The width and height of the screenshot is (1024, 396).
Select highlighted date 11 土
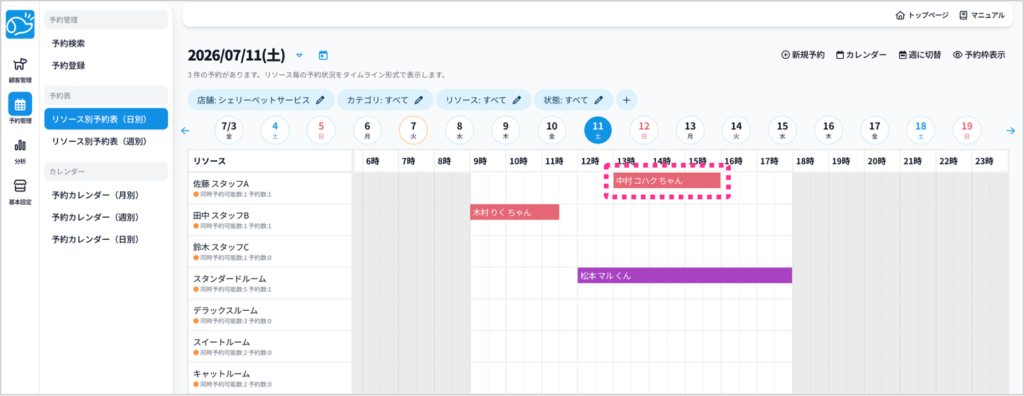[x=598, y=130]
